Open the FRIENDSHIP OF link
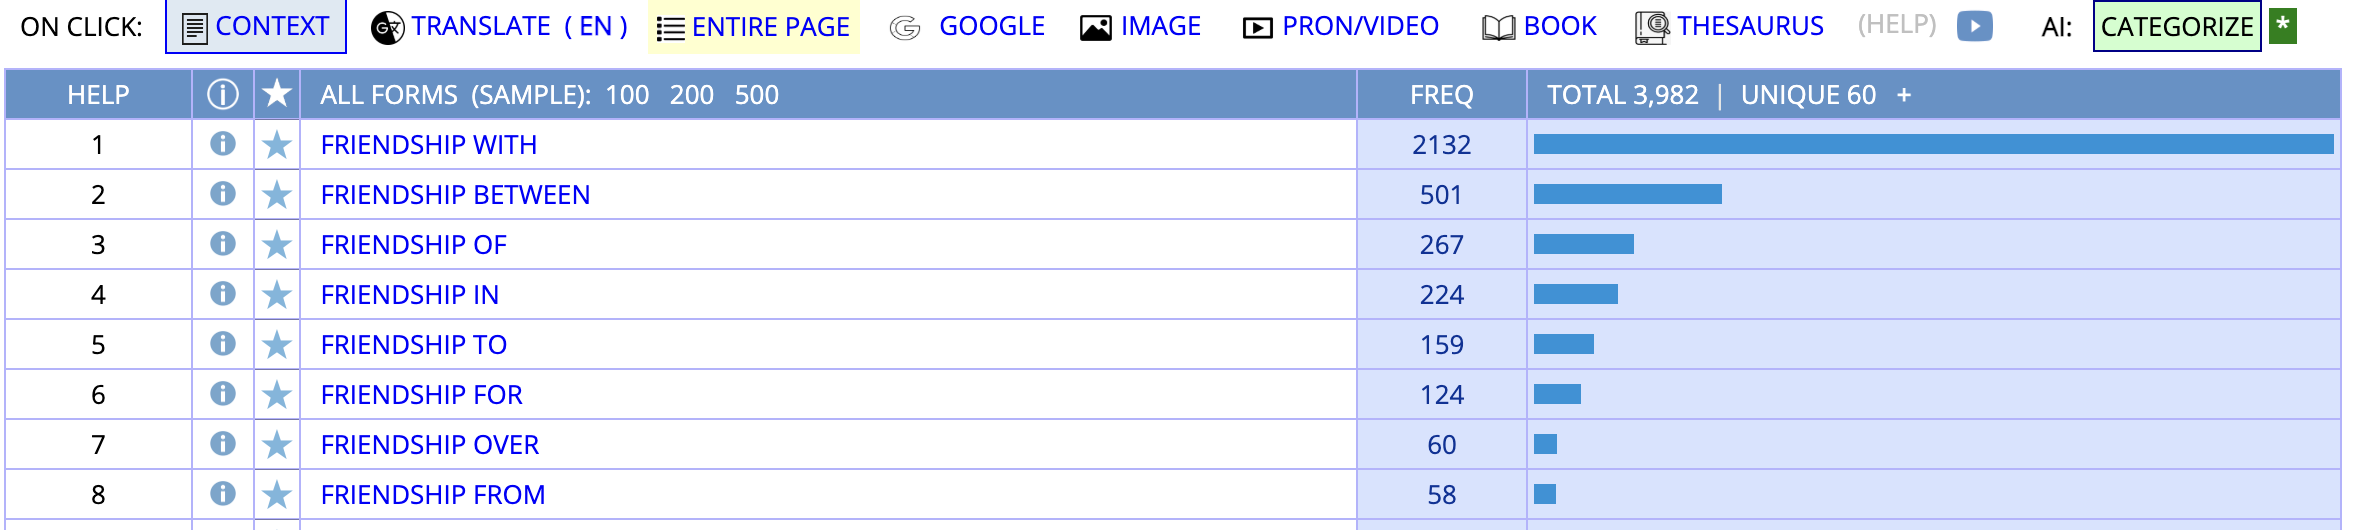The height and width of the screenshot is (530, 2358). (x=414, y=245)
